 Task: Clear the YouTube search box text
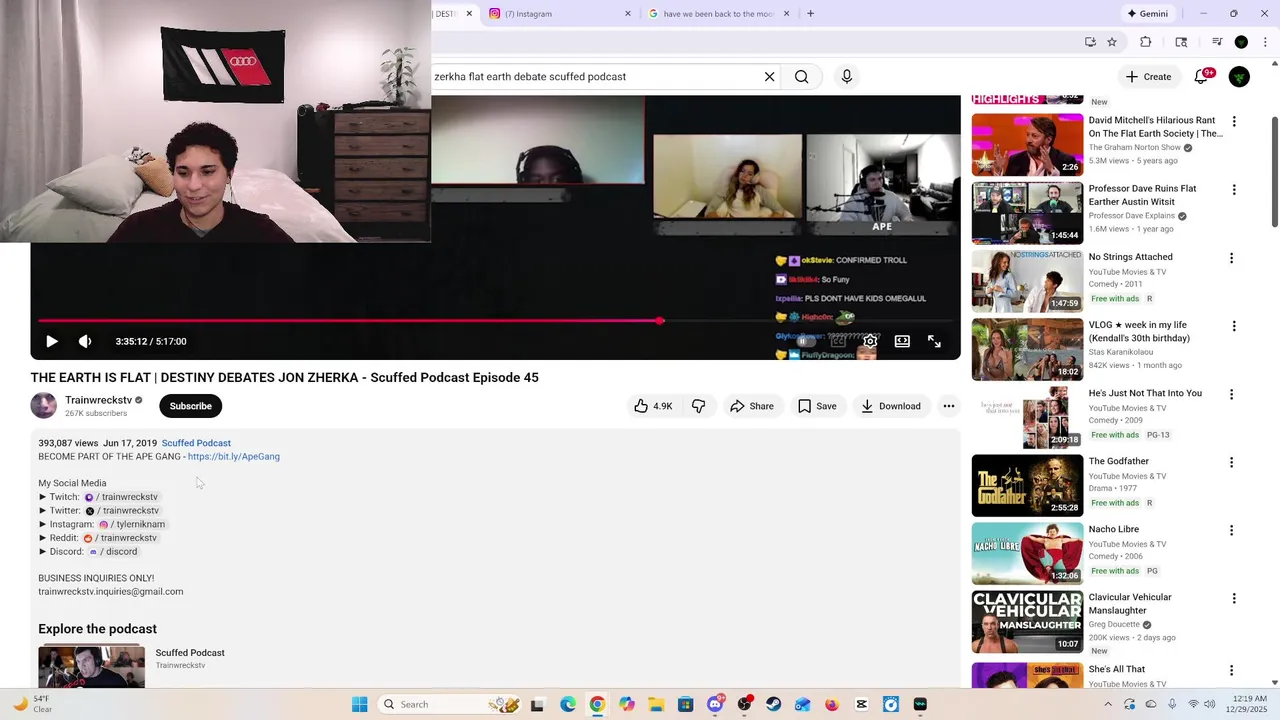[769, 76]
